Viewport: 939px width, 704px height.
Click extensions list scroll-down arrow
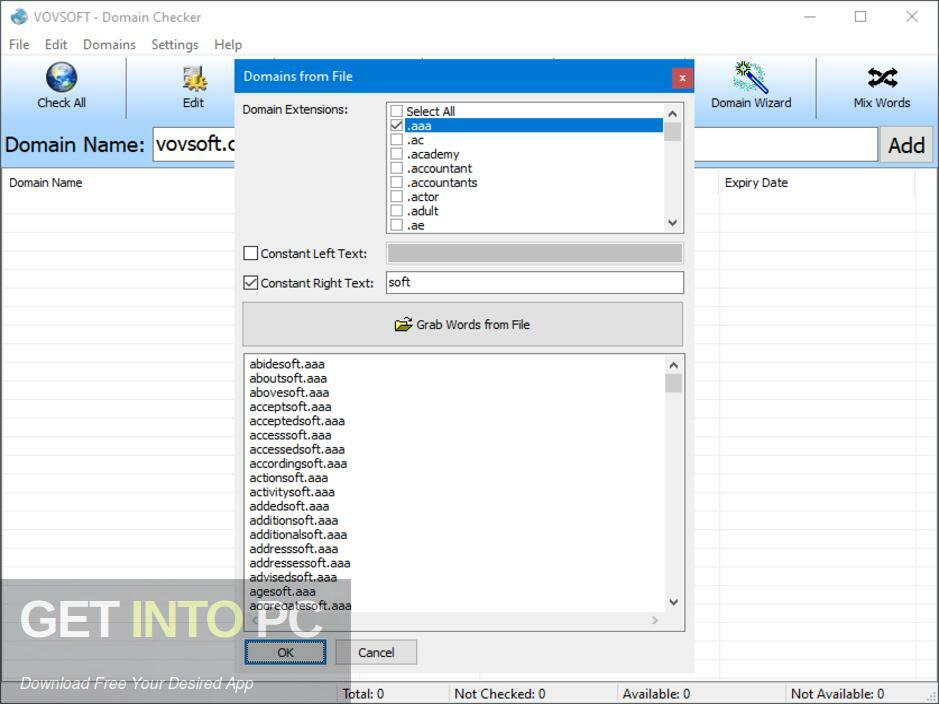coord(673,223)
